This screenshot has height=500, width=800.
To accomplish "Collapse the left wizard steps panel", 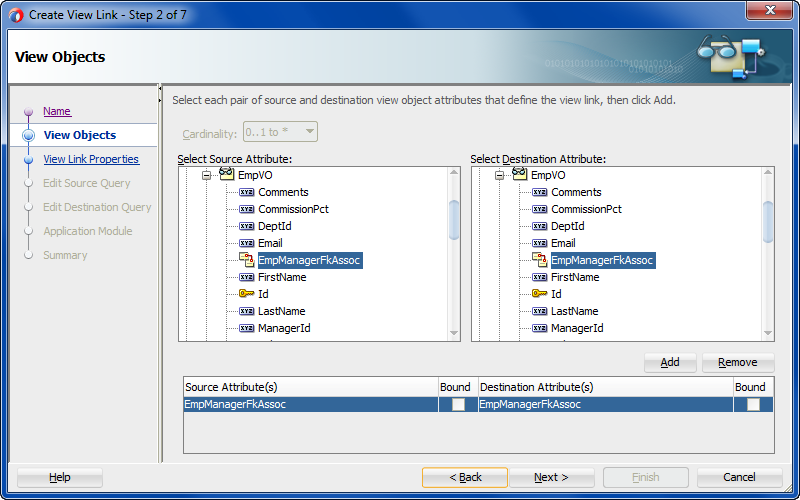I will (160, 88).
